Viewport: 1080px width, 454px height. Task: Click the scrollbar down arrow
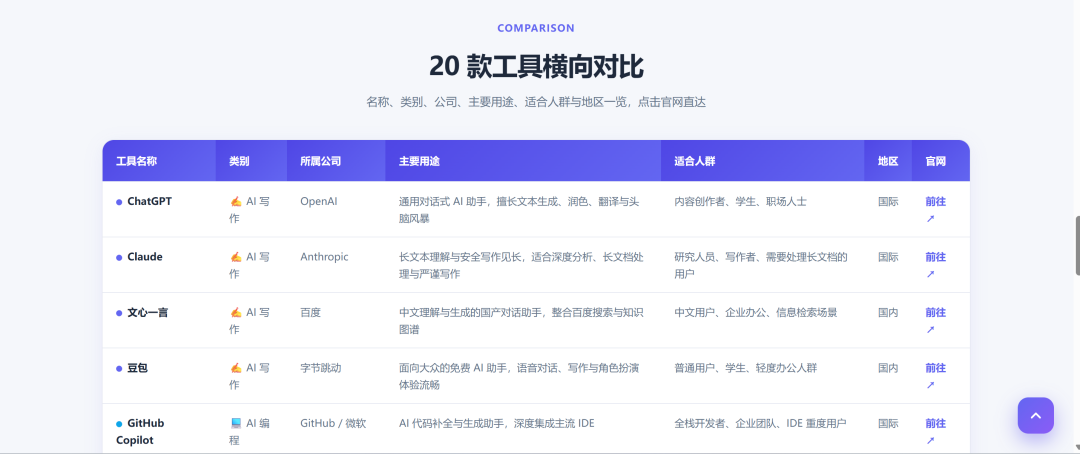pyautogui.click(x=1077, y=447)
